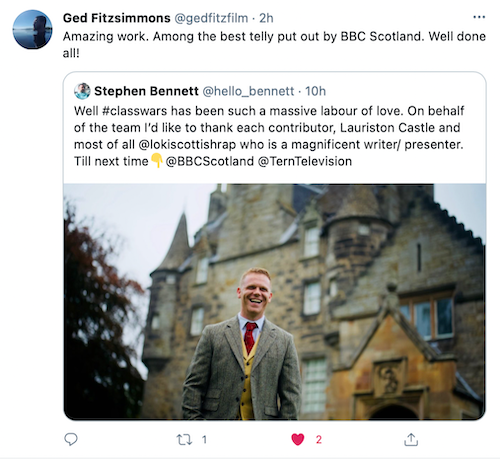Click the reply speech bubble icon
This screenshot has width=500, height=460.
[71, 439]
